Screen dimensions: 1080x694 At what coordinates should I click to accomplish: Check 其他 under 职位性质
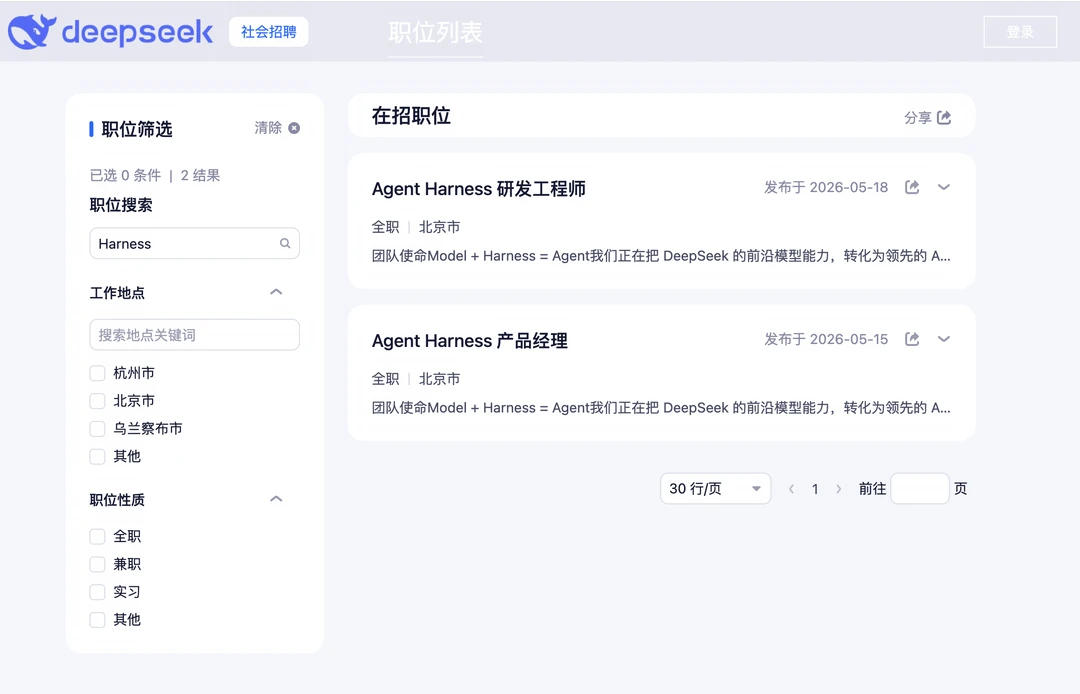[97, 620]
